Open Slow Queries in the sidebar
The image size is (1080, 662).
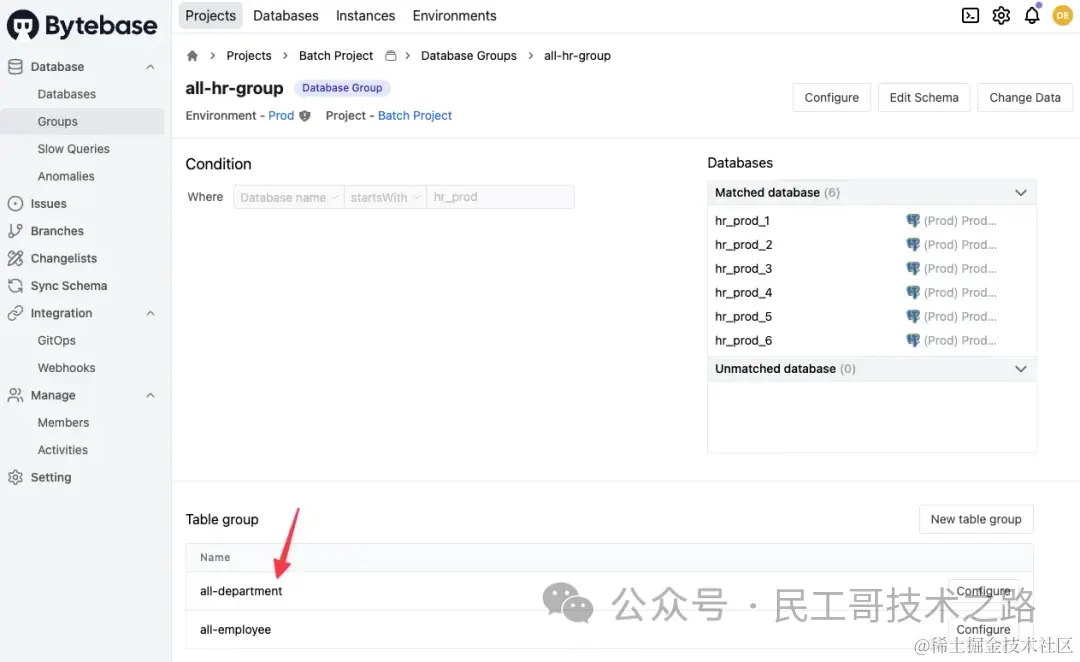point(74,149)
